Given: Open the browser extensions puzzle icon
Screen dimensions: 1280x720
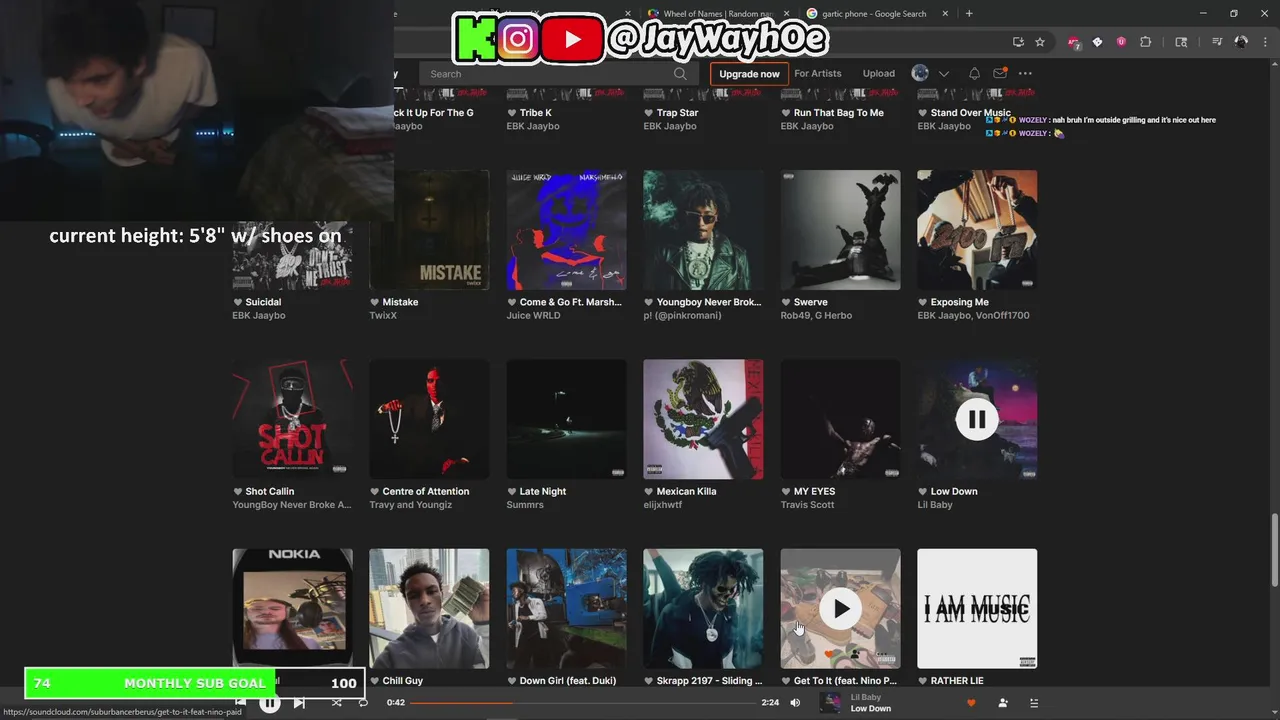Looking at the screenshot, I should point(1146,42).
